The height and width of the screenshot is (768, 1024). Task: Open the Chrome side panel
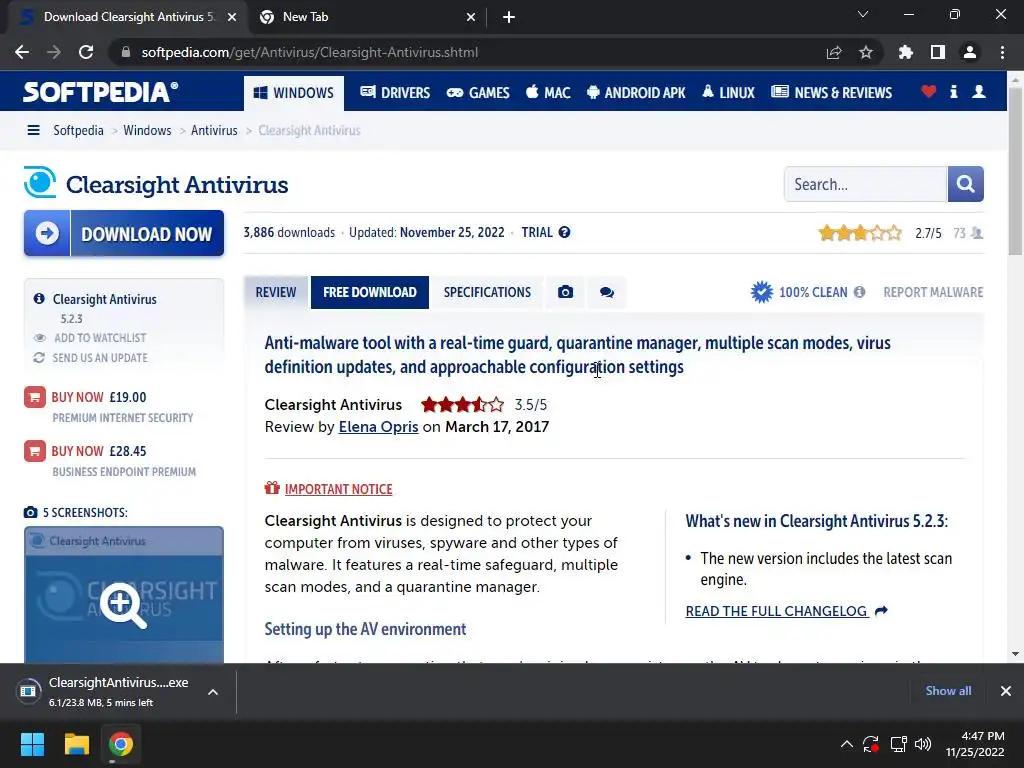coord(938,52)
